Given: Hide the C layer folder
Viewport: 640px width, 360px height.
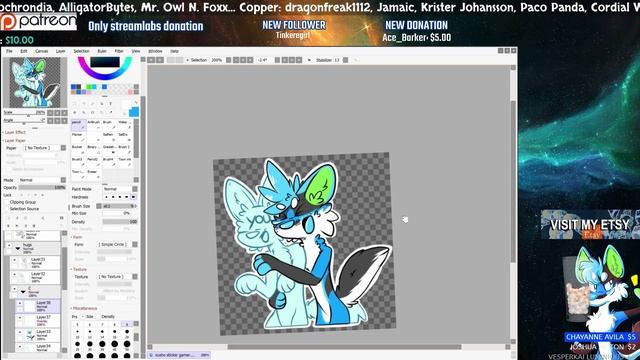Looking at the screenshot, I should coord(14,289).
